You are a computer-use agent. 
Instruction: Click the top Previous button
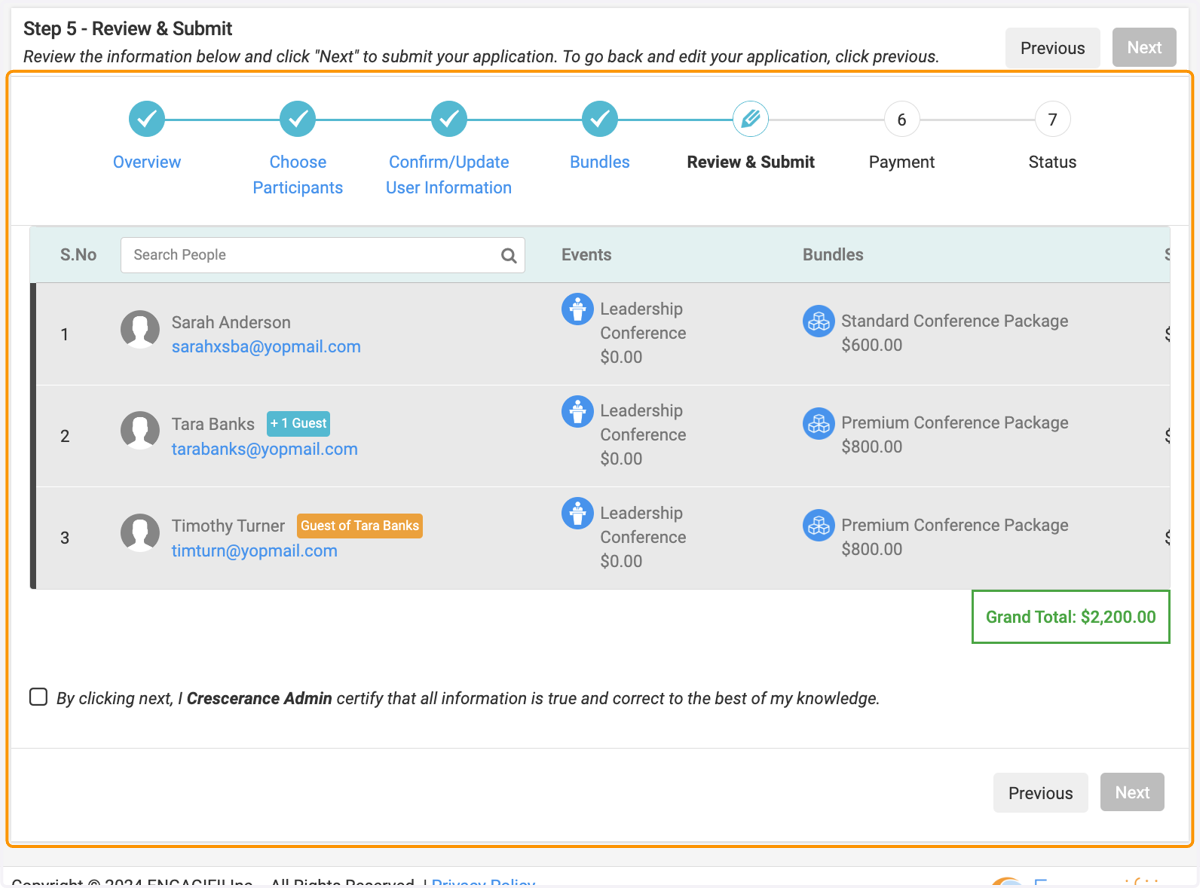click(x=1052, y=48)
